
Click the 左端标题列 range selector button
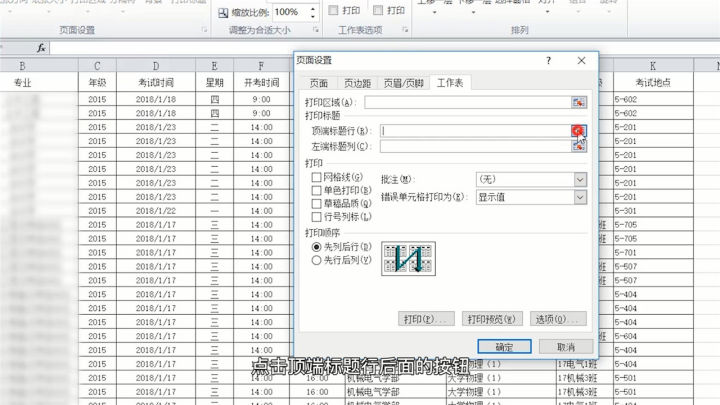579,146
